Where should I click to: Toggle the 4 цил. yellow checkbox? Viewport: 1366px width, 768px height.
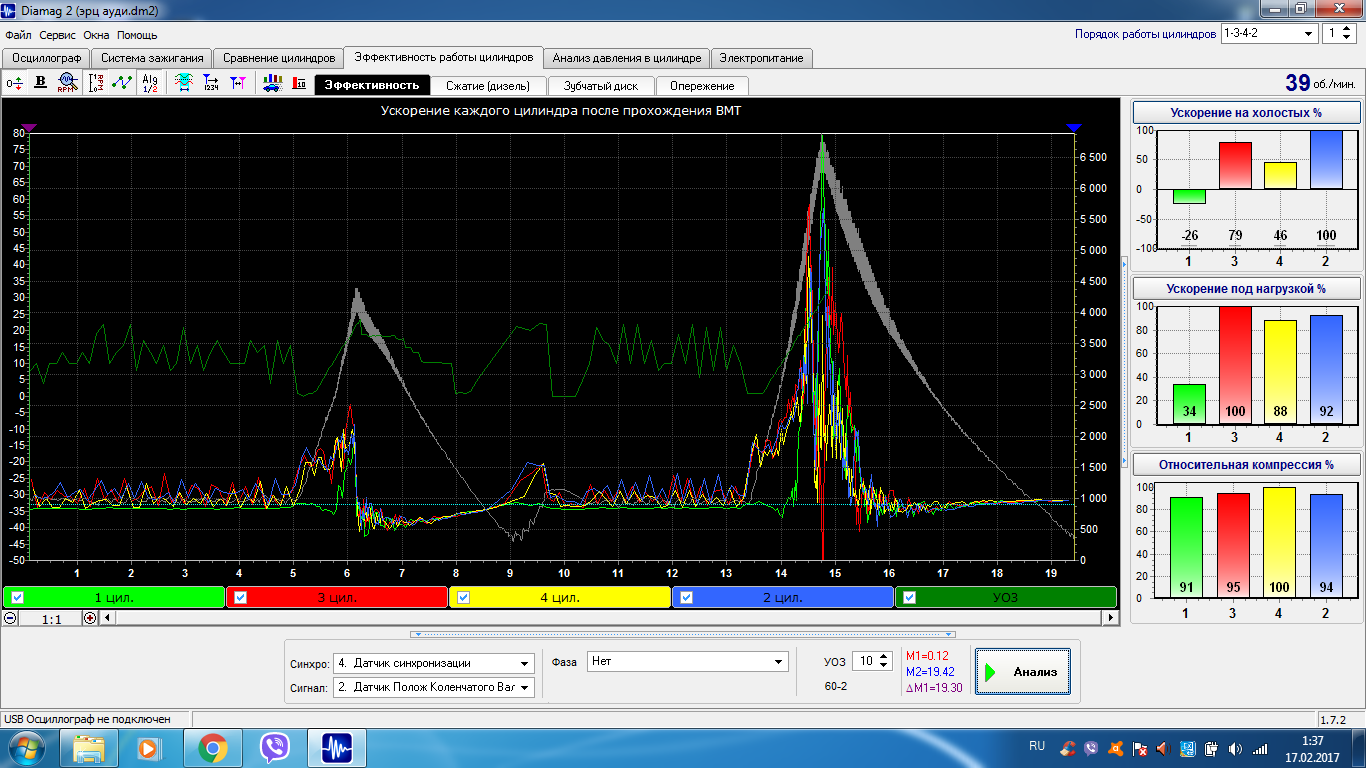[x=463, y=597]
